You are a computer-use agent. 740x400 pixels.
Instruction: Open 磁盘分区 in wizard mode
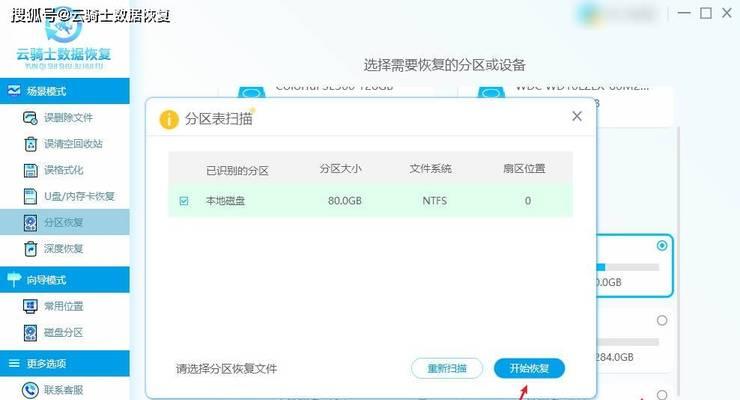65,333
